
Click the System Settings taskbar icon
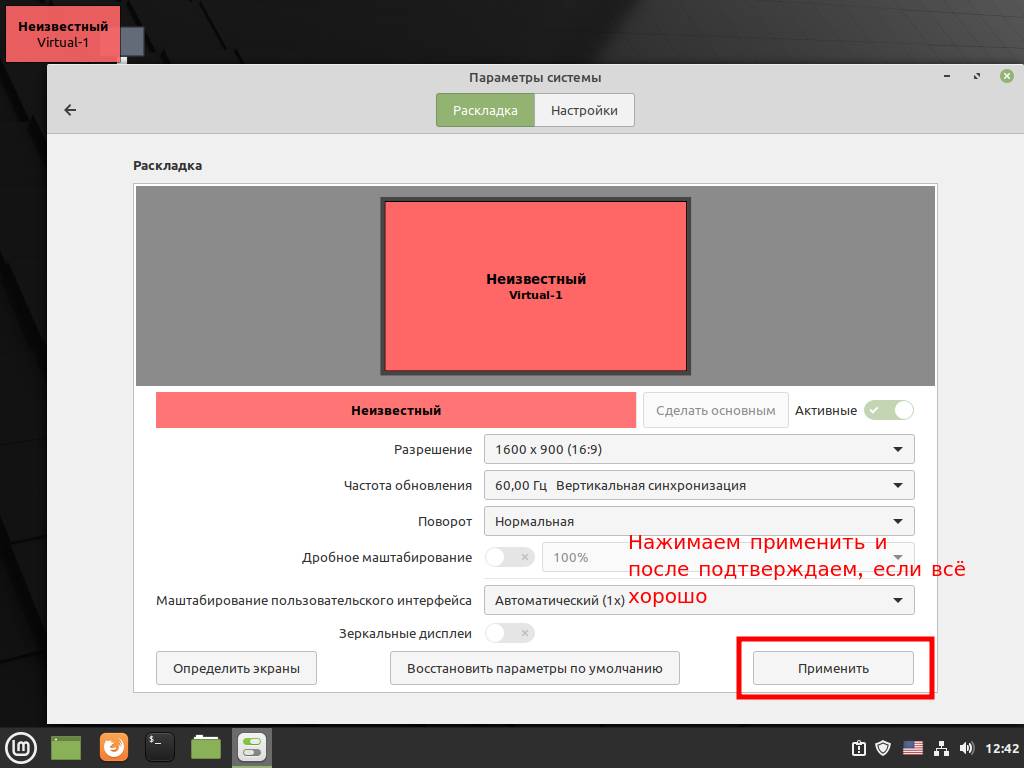click(252, 746)
